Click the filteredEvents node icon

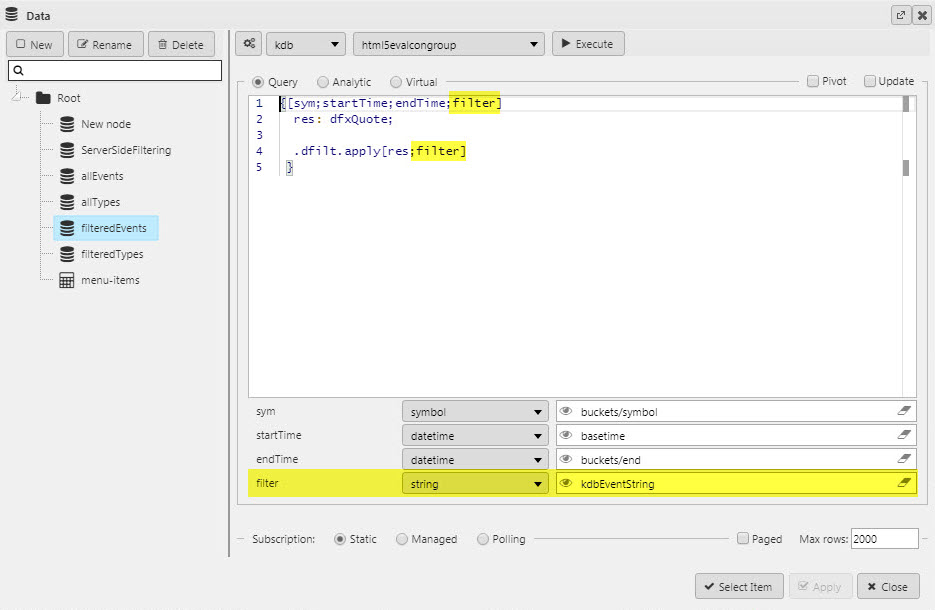68,227
